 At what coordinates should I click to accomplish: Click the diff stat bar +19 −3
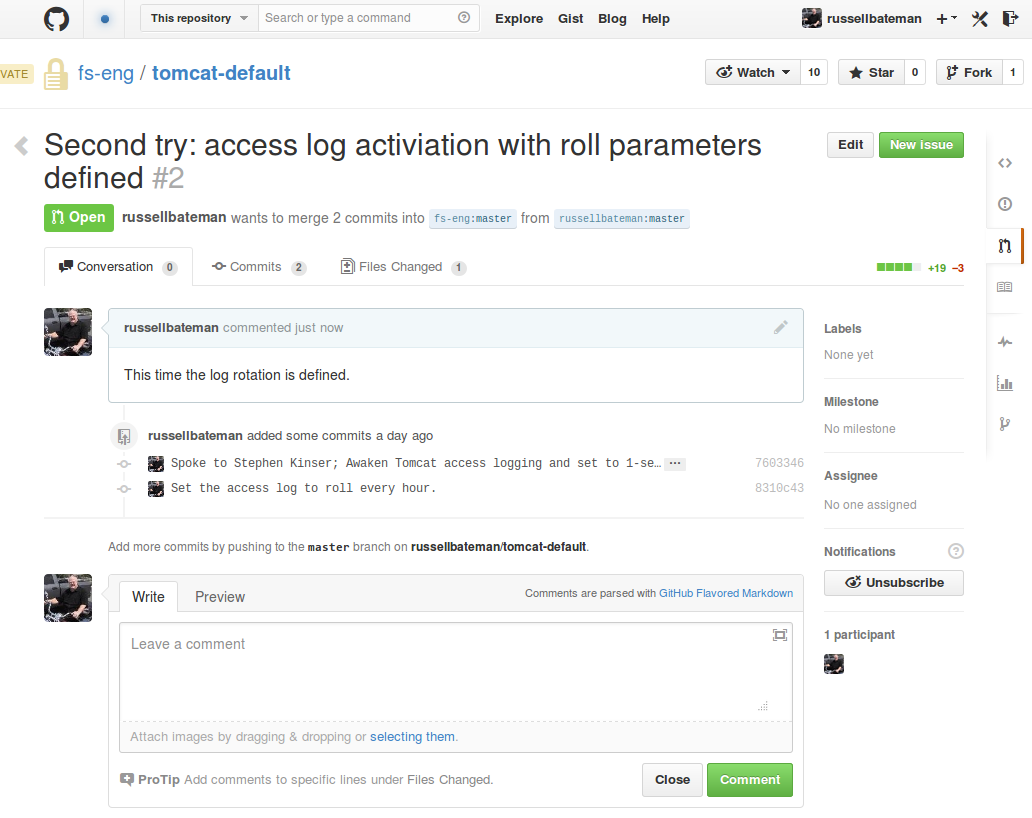[920, 268]
